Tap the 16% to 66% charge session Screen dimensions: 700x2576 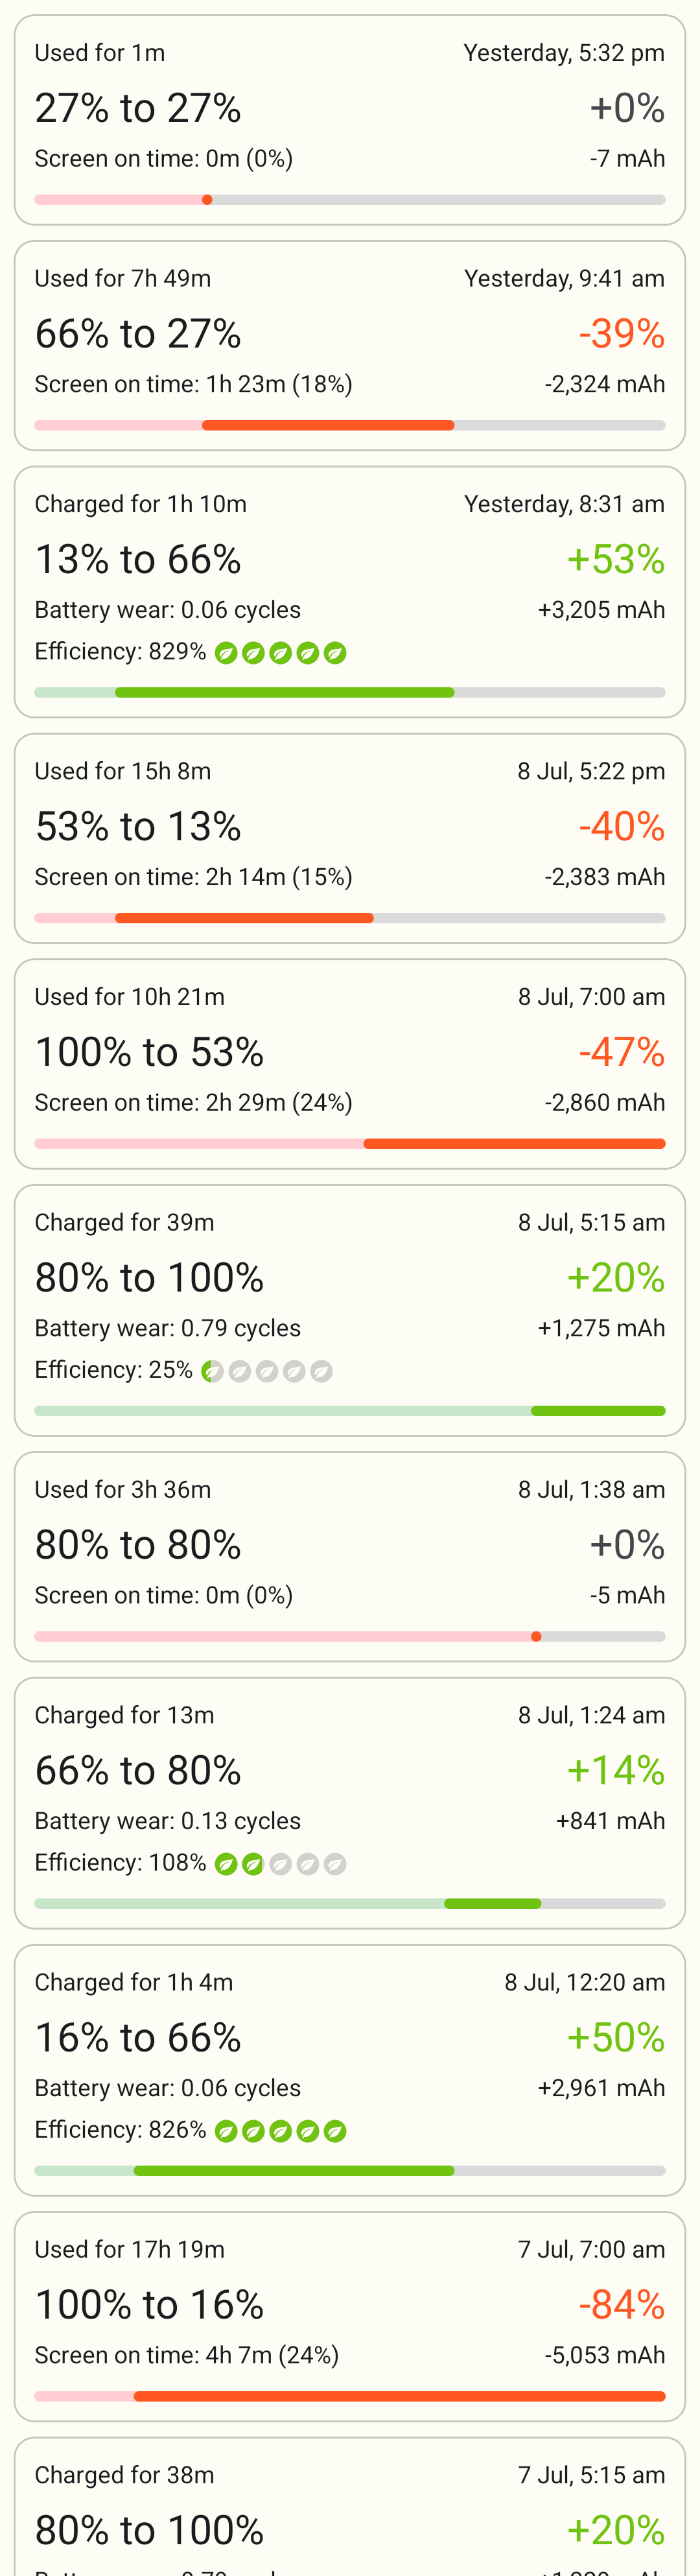[350, 2070]
